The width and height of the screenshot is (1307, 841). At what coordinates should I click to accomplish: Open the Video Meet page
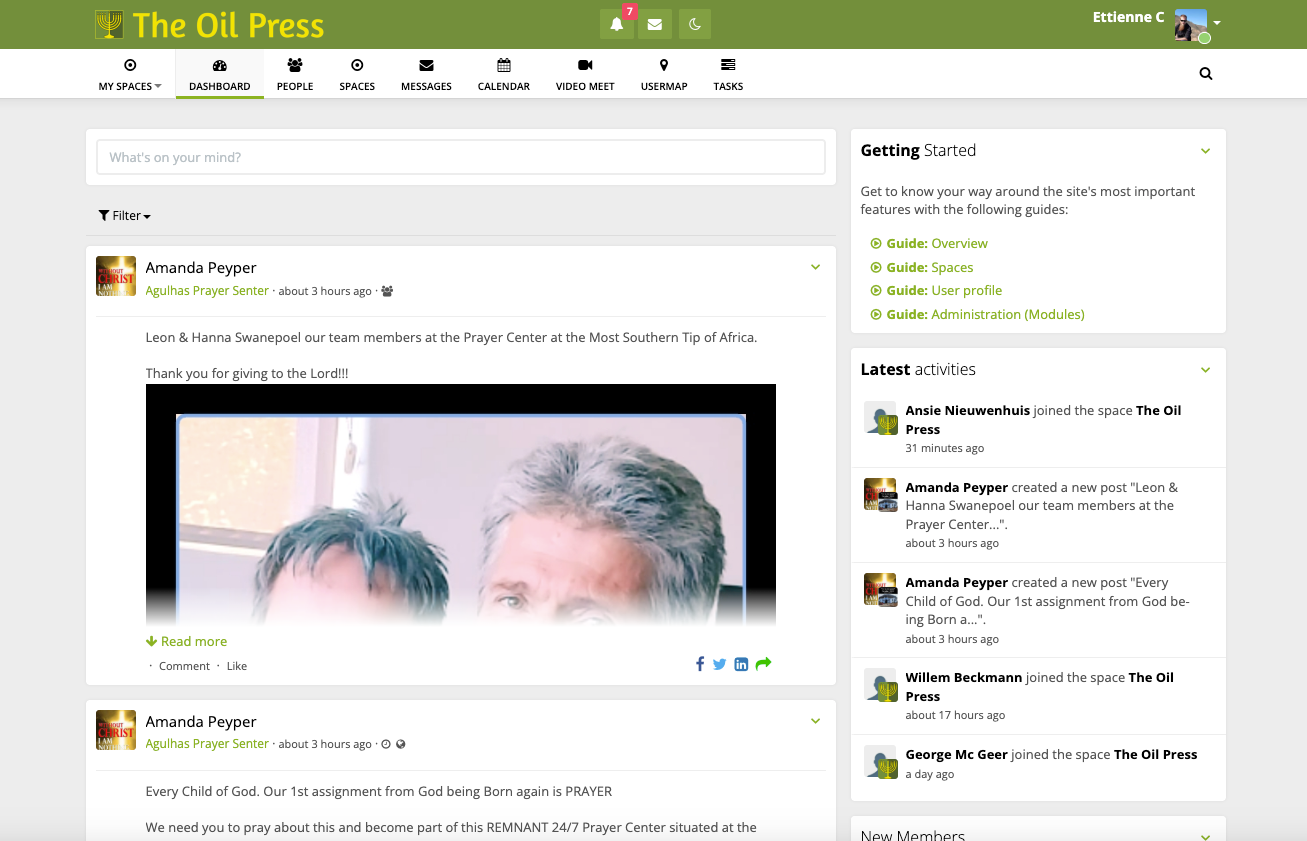(585, 74)
